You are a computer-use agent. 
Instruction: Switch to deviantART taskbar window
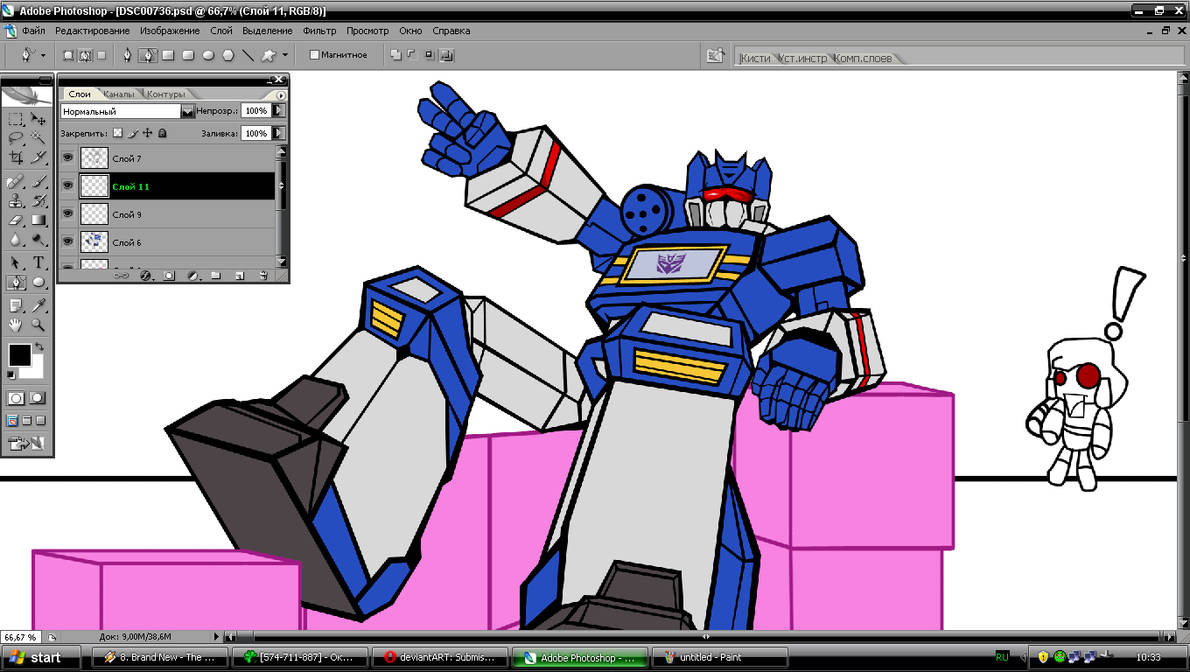442,658
